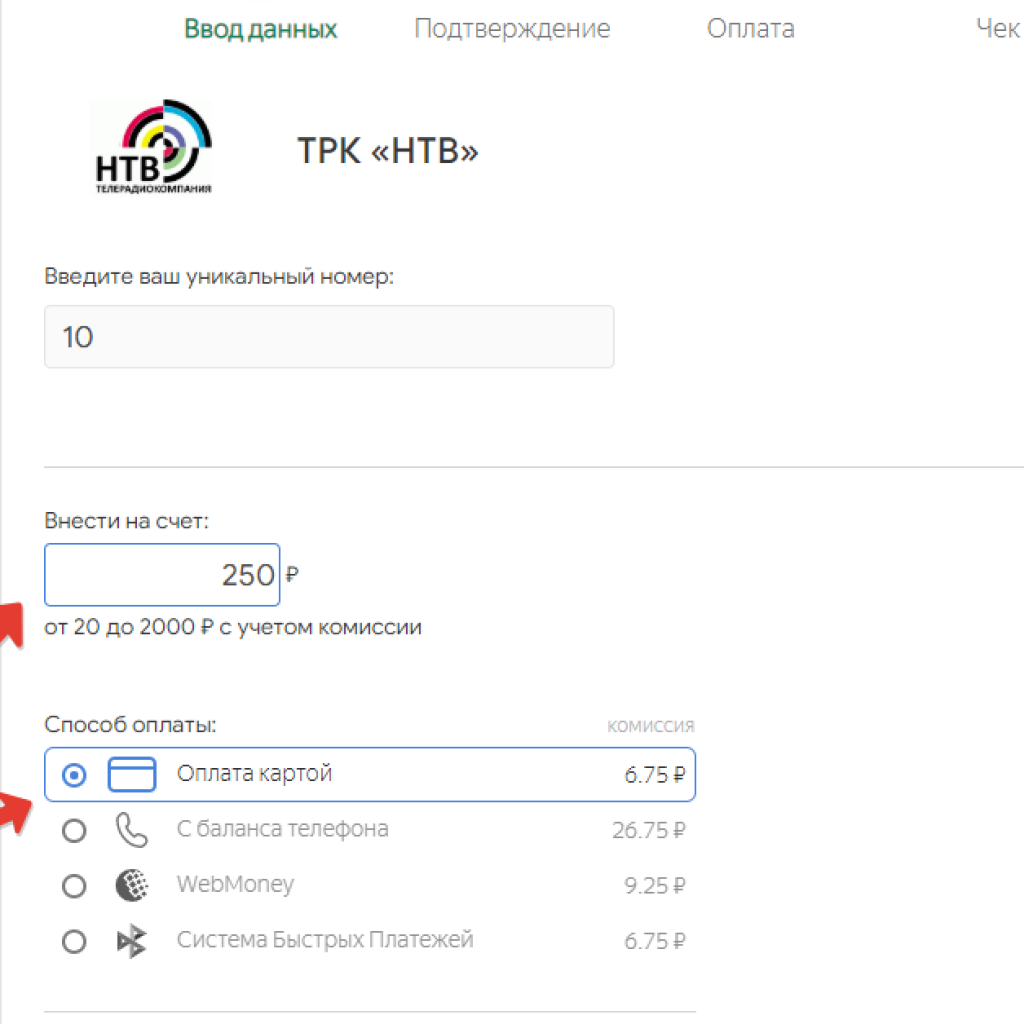
Task: Click the ТРК «НТВ» title
Action: [x=388, y=151]
